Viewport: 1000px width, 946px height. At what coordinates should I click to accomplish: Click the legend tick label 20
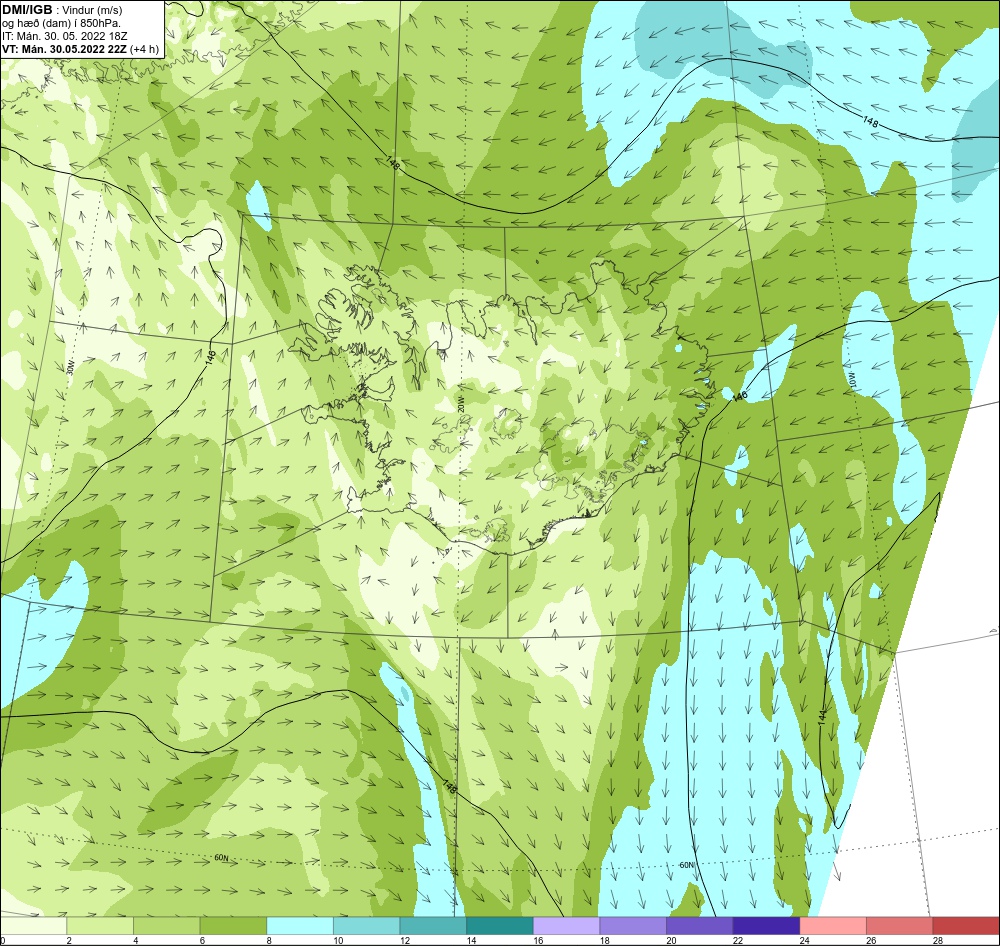(671, 940)
